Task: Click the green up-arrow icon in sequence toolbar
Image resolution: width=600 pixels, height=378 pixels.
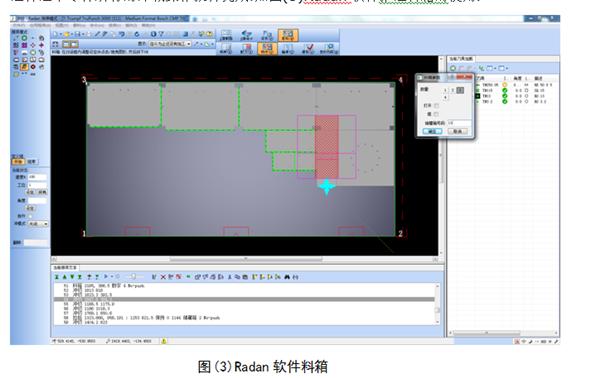Action: [x=64, y=277]
